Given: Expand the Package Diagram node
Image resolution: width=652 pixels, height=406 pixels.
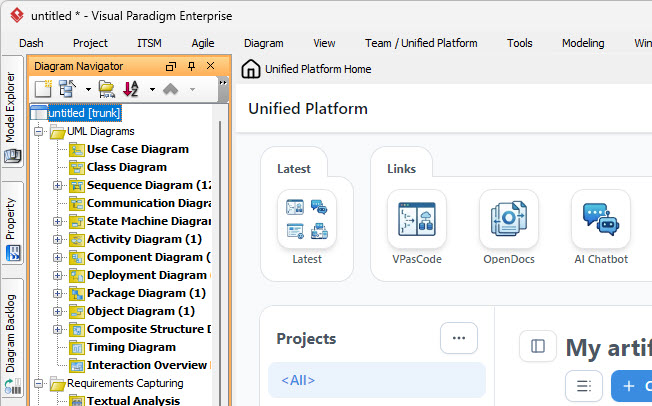Looking at the screenshot, I should [x=57, y=293].
